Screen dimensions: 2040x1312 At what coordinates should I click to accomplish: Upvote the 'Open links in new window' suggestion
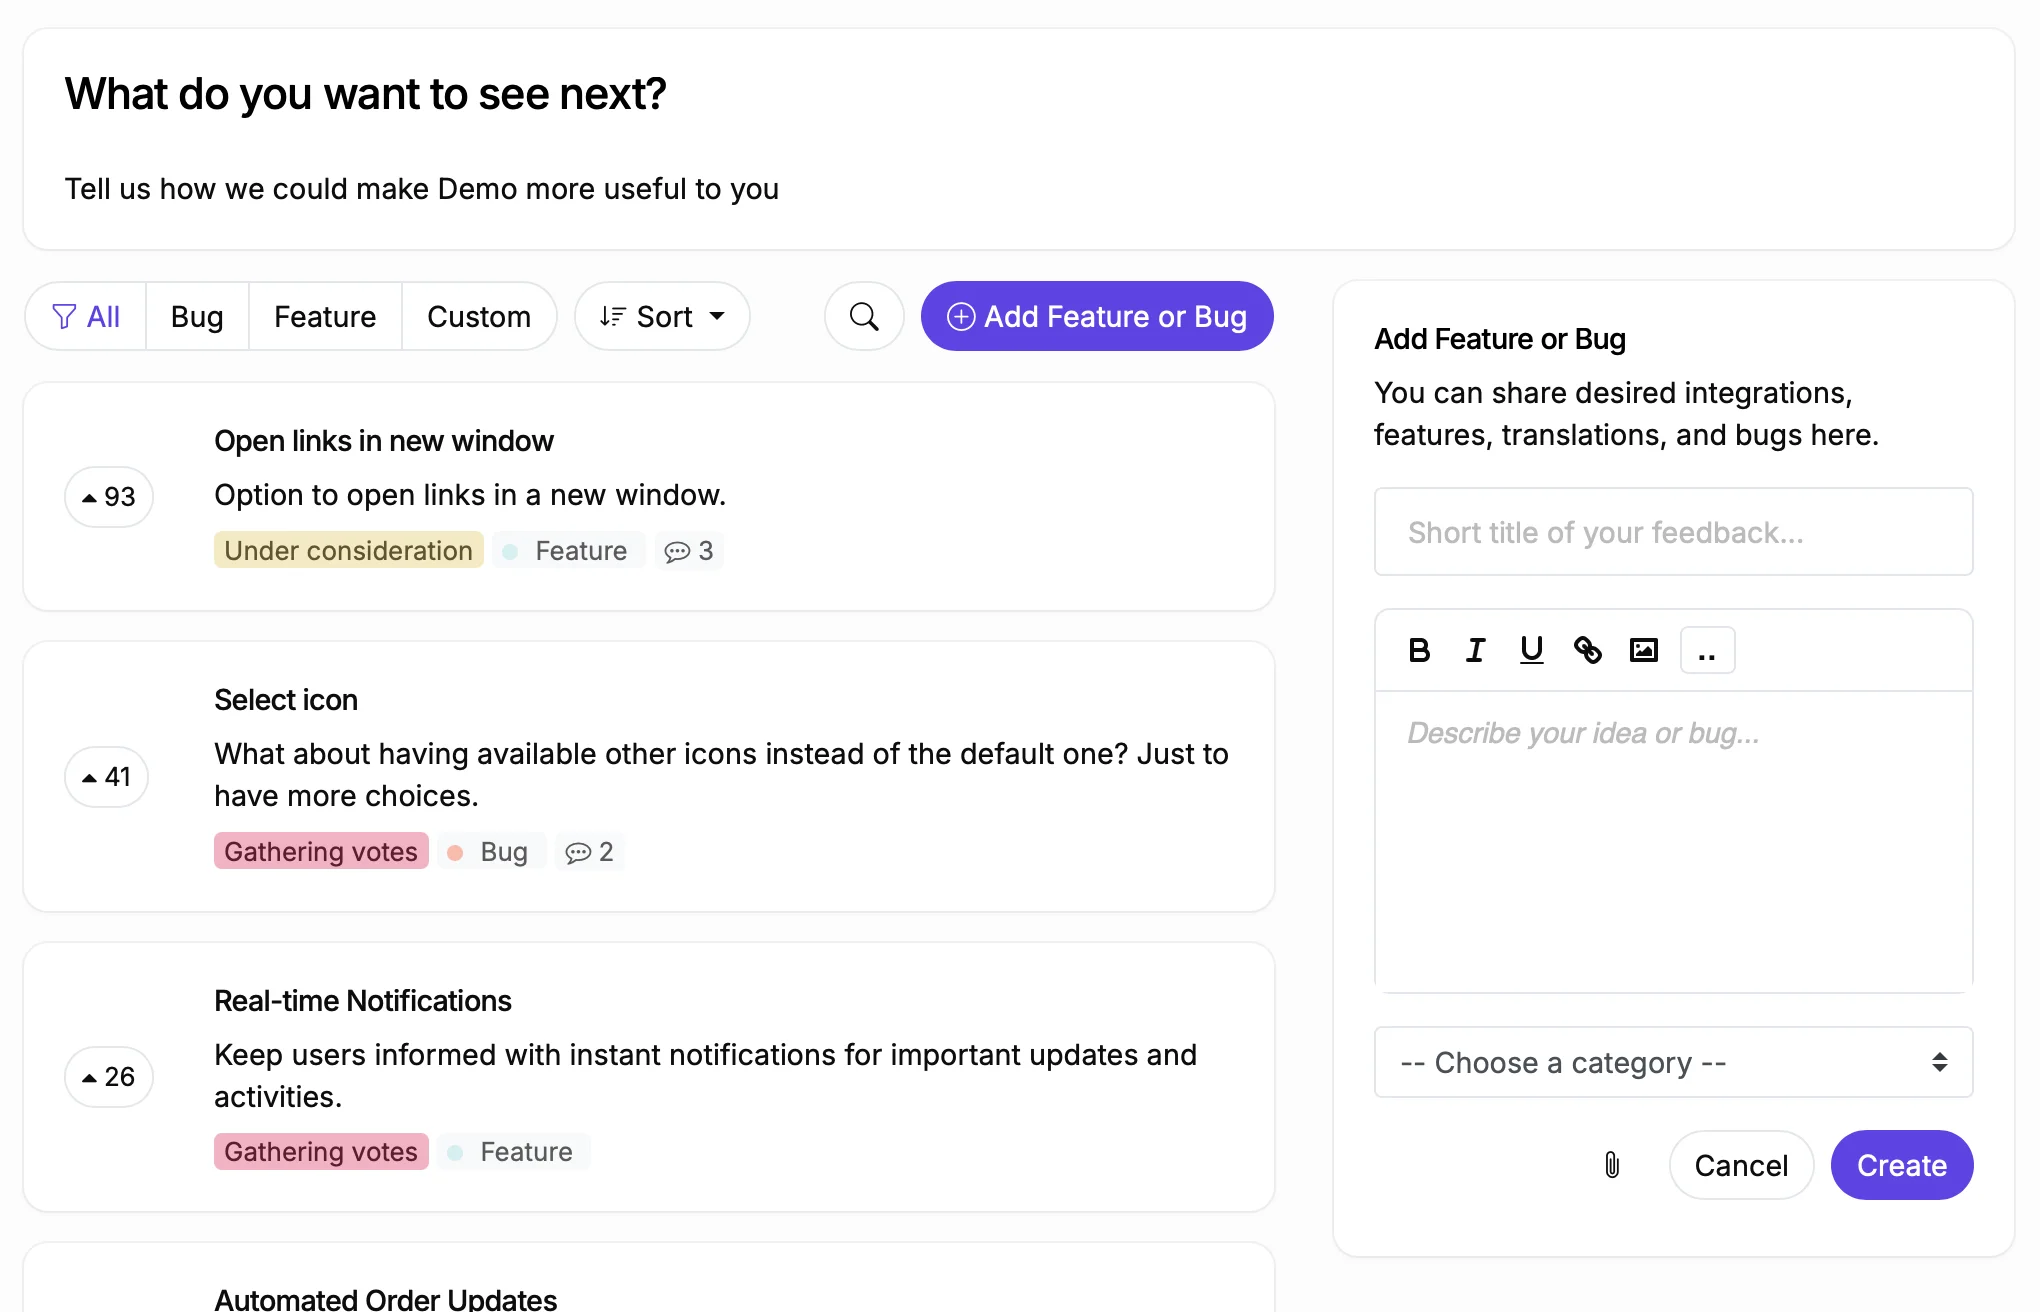click(x=108, y=496)
